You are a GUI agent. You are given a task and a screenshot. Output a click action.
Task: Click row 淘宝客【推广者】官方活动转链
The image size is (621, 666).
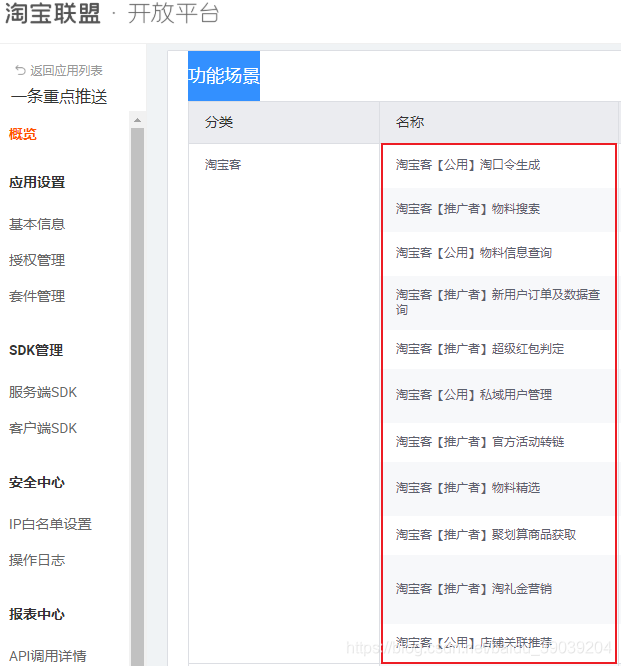click(x=499, y=442)
